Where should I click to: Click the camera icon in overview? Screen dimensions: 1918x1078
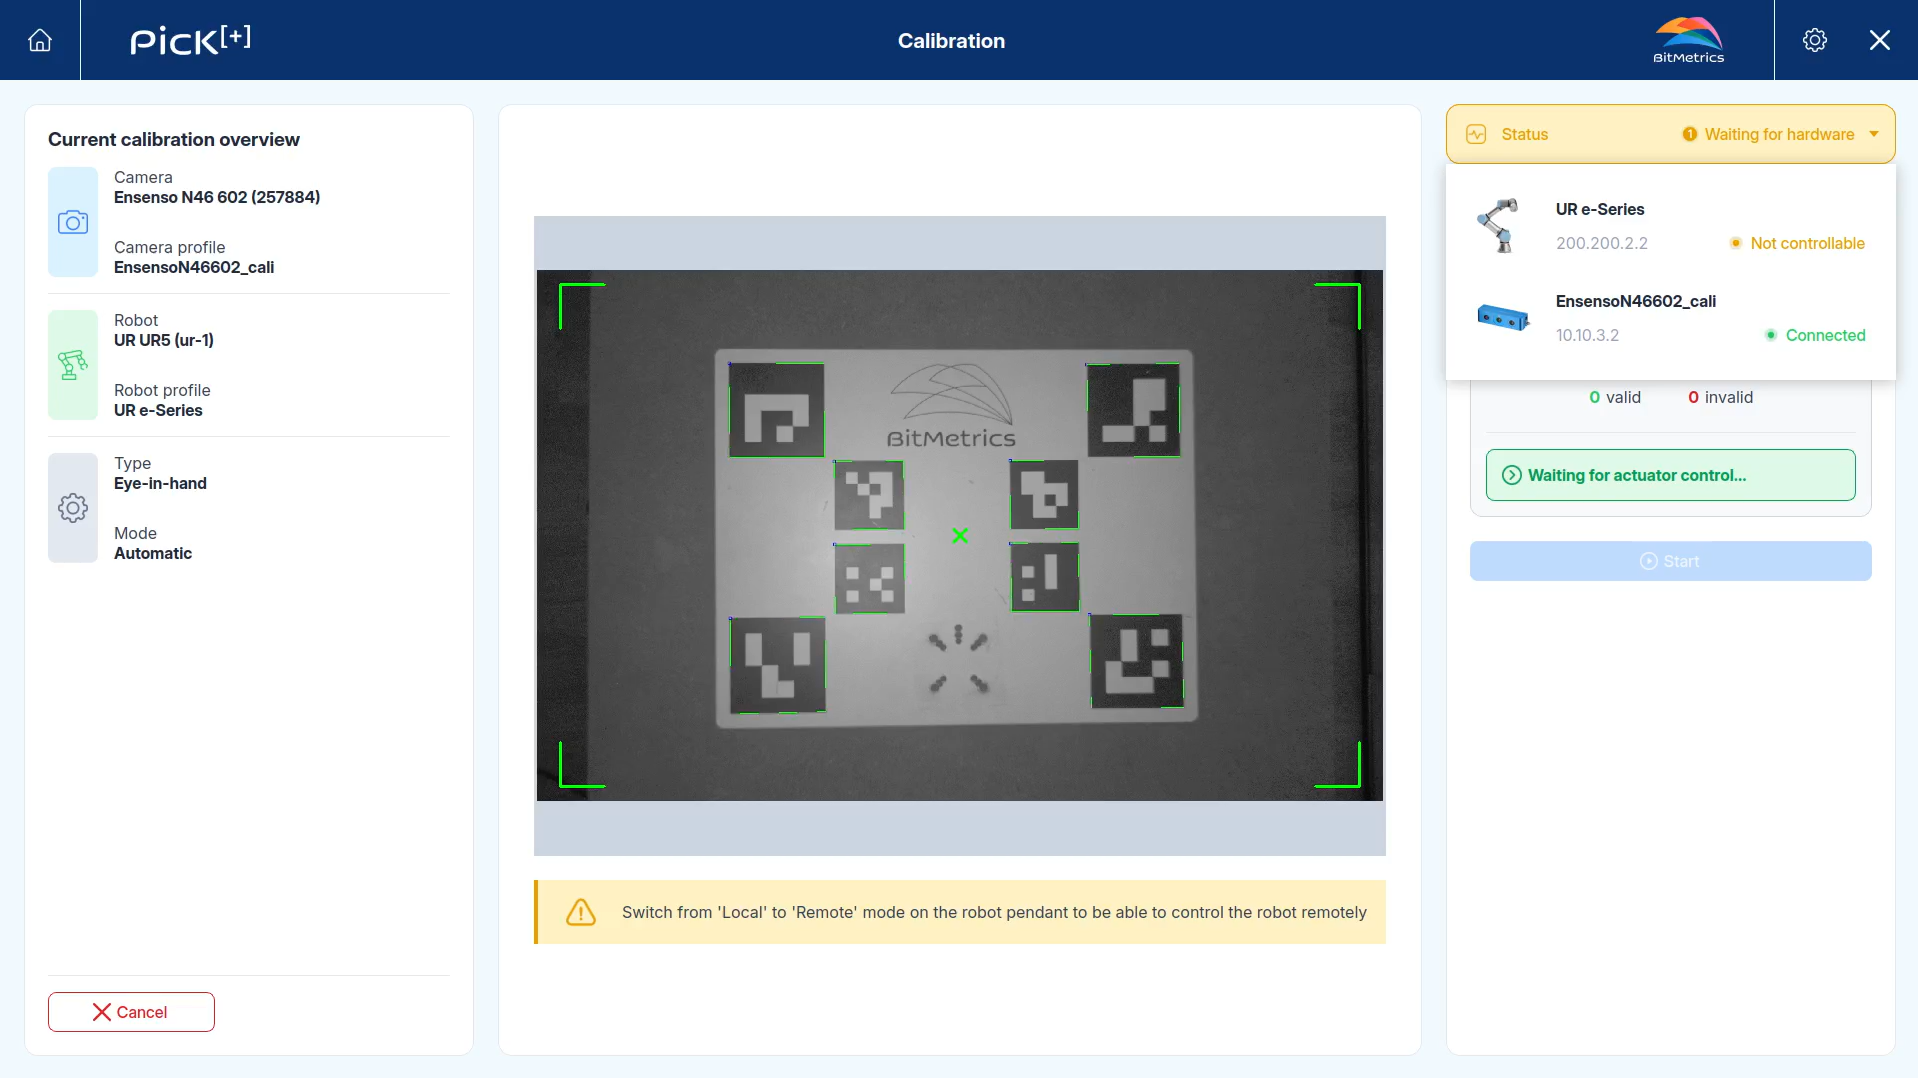(x=73, y=222)
